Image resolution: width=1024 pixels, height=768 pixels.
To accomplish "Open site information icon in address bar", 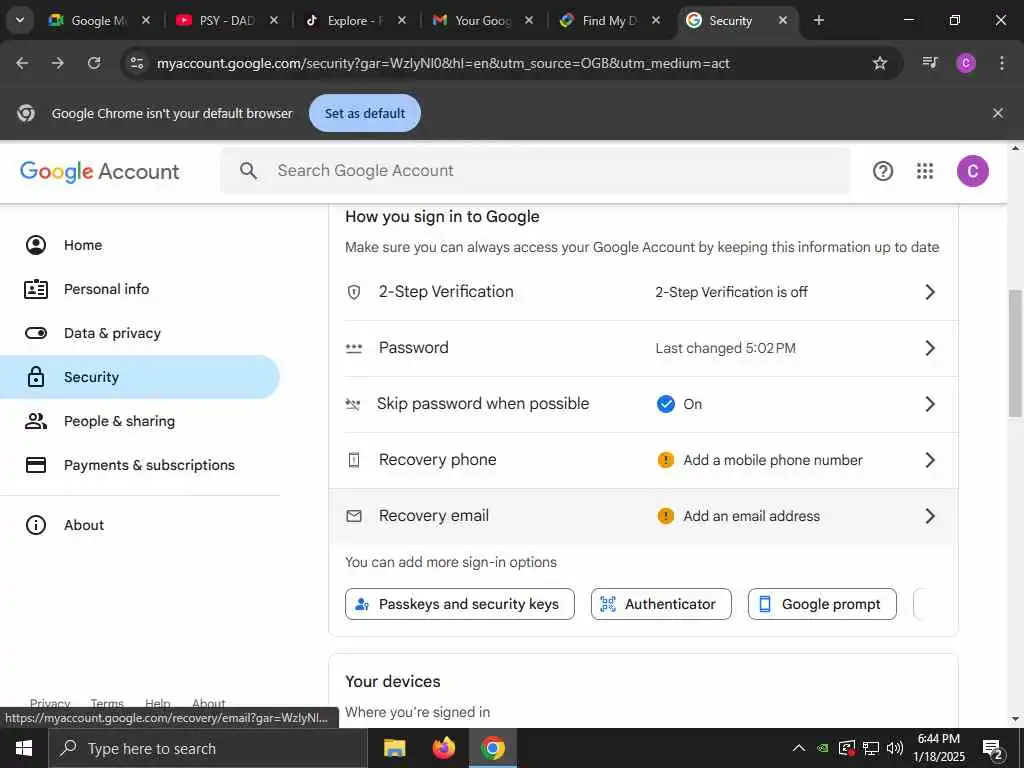I will coord(136,63).
